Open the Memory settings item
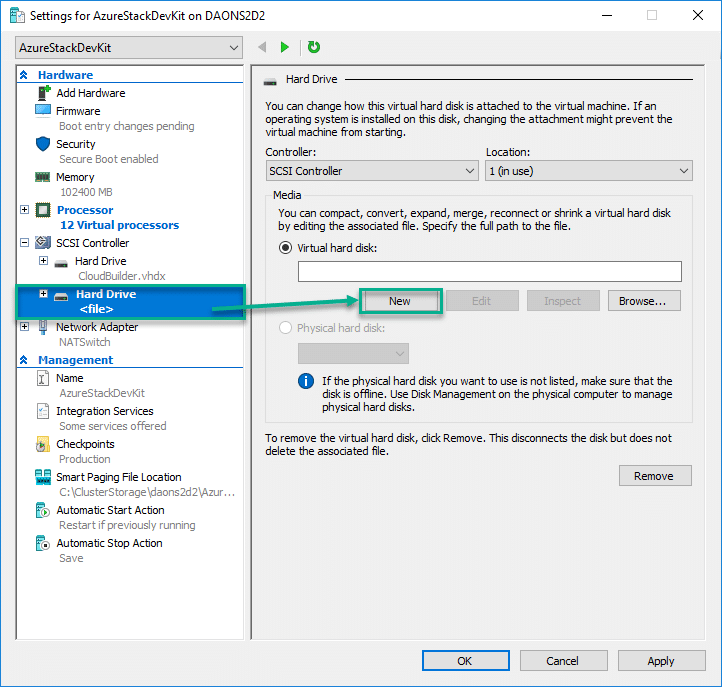 point(75,177)
